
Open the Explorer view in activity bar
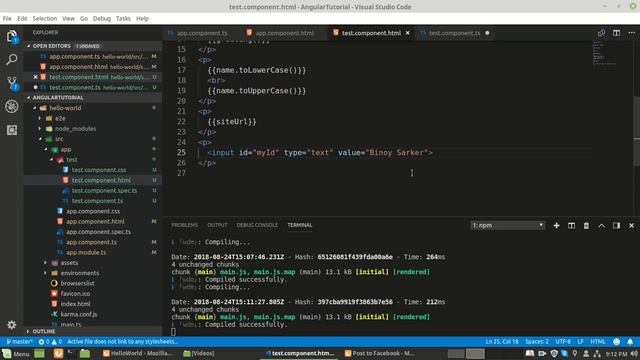pos(12,36)
